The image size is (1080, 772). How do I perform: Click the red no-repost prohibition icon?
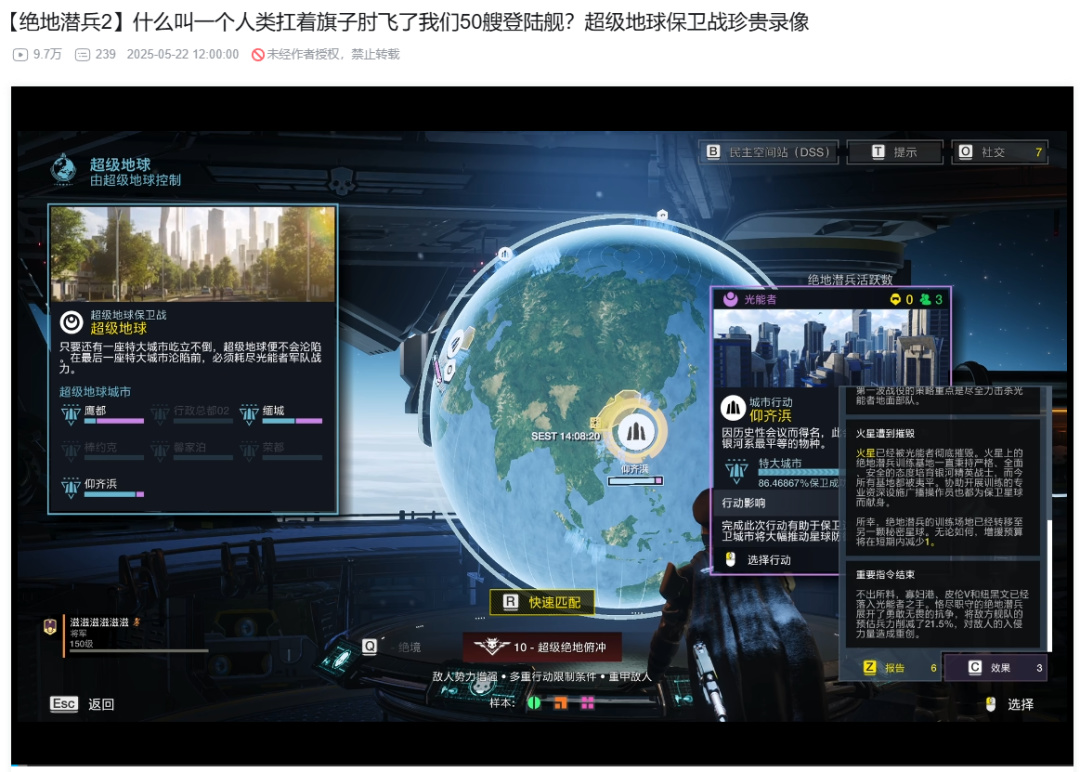(258, 54)
